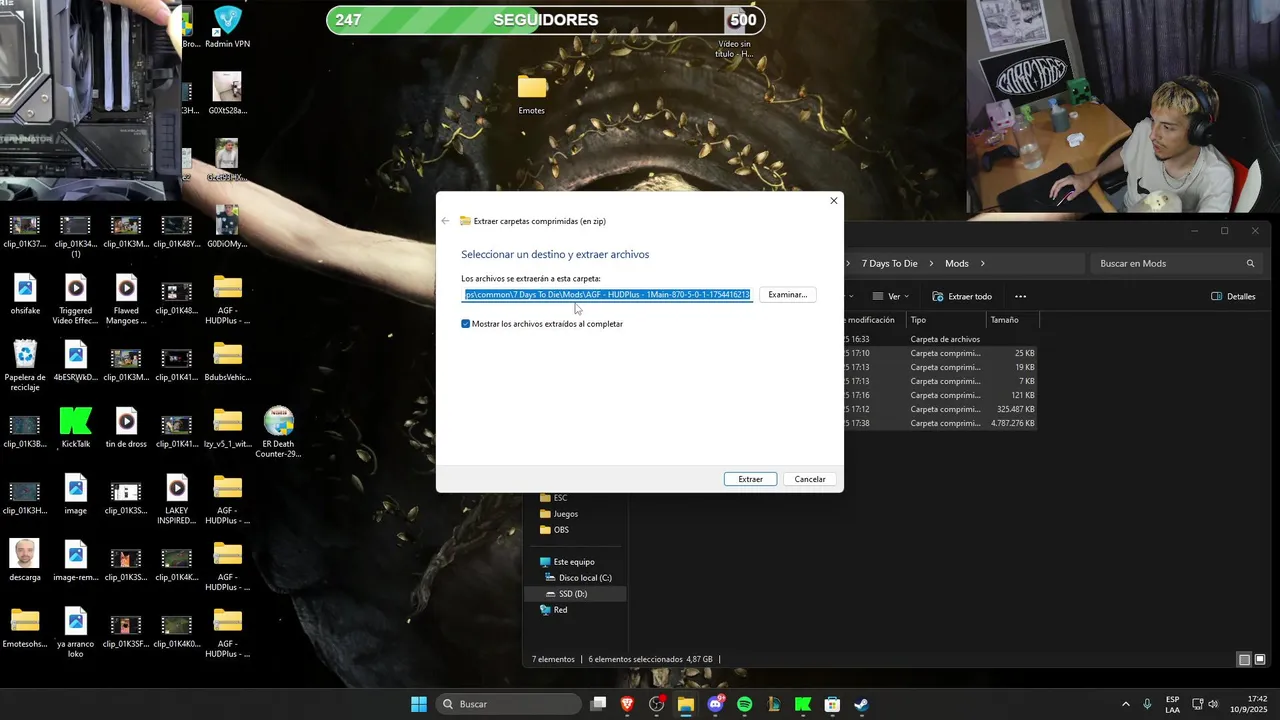Expand the chevron between 7 Days To Die and Mods
Viewport: 1280px width, 720px height.
(931, 264)
